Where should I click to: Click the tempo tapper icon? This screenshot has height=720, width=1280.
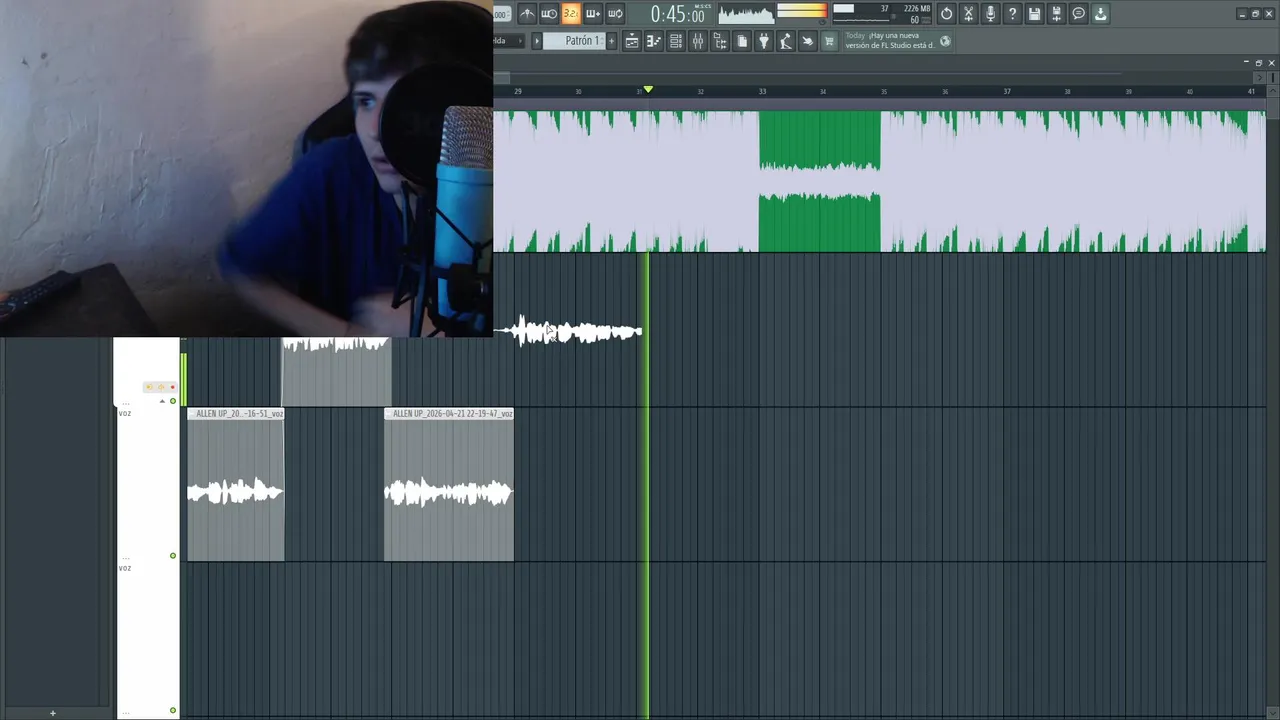pyautogui.click(x=786, y=41)
